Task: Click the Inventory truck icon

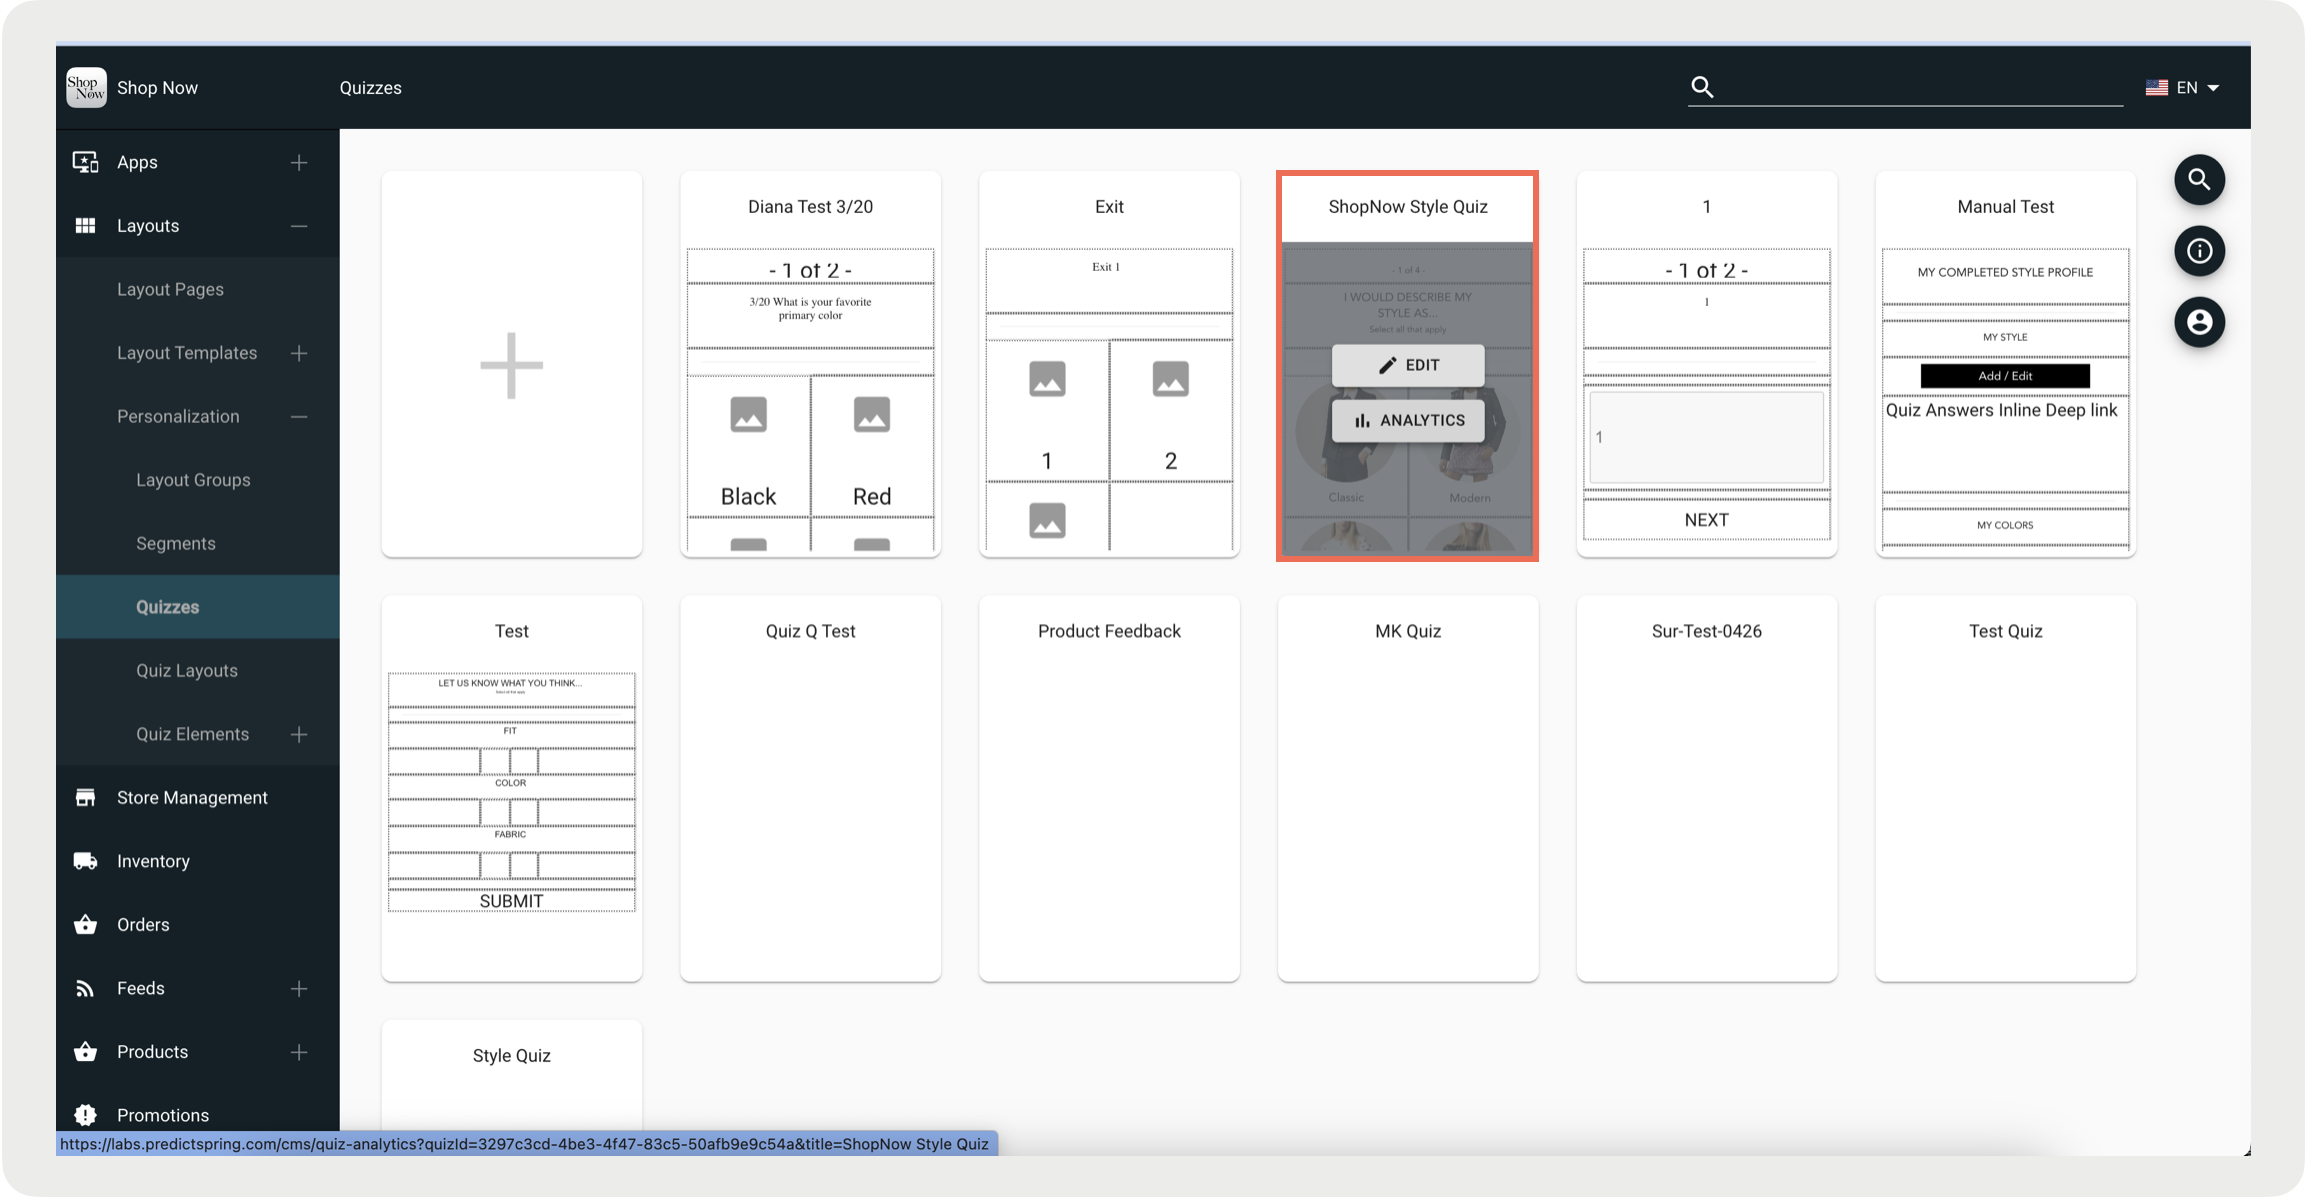Action: [x=86, y=861]
